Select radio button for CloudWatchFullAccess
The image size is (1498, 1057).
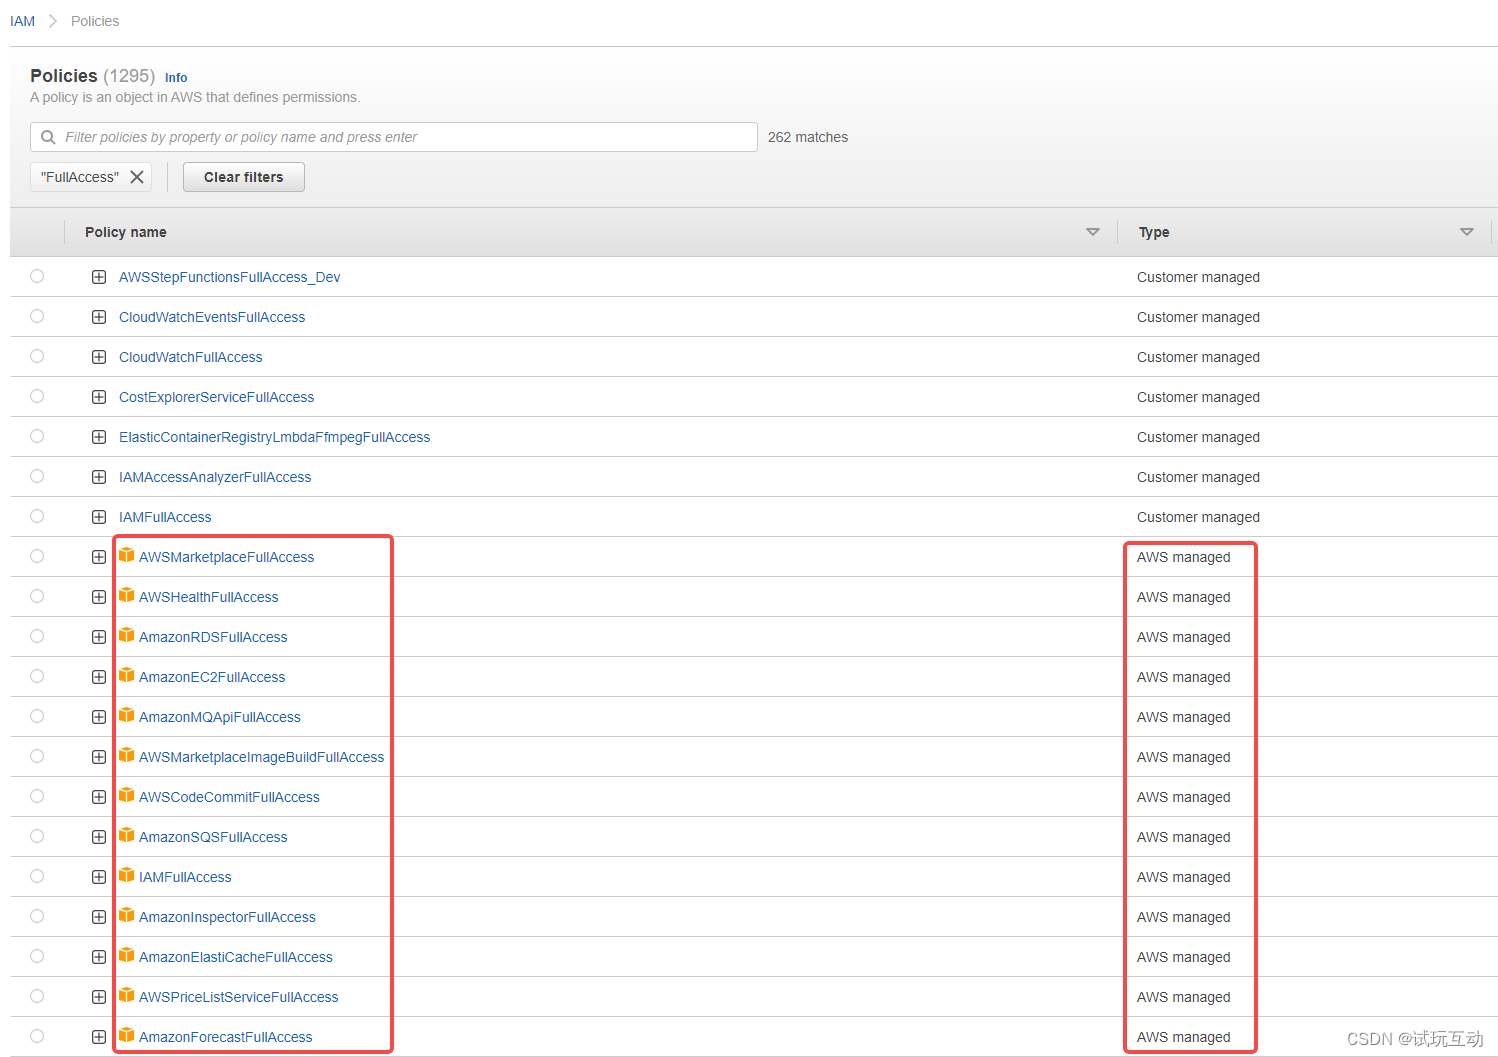37,356
